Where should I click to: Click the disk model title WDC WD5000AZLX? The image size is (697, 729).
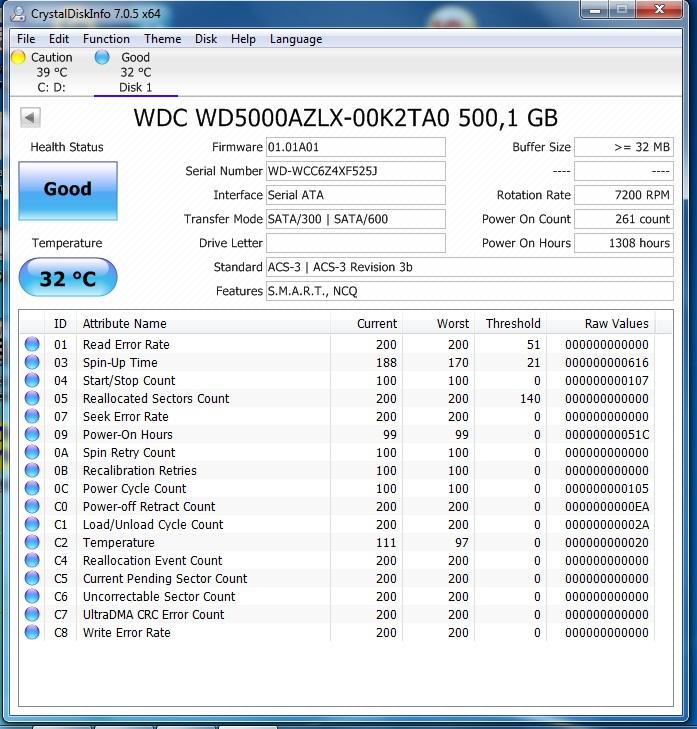[x=345, y=118]
